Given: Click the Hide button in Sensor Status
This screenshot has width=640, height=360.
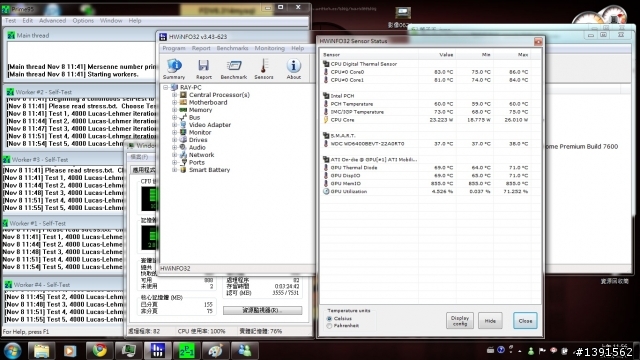Looking at the screenshot, I should pos(490,321).
